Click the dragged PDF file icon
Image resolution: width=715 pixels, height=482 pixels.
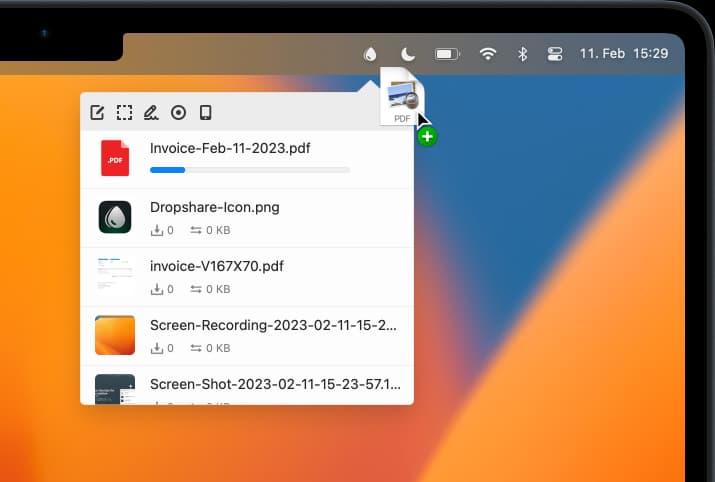coord(402,96)
